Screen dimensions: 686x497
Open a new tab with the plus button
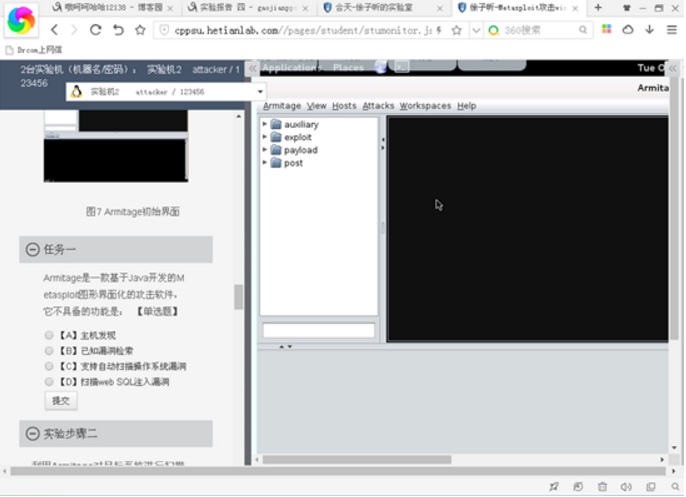tap(598, 7)
